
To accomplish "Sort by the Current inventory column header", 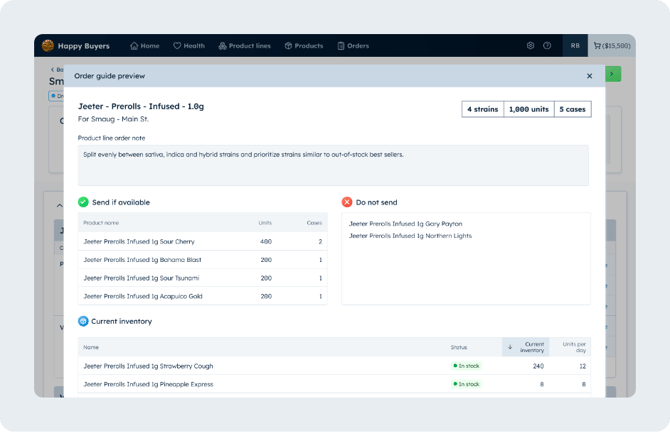I will click(526, 347).
